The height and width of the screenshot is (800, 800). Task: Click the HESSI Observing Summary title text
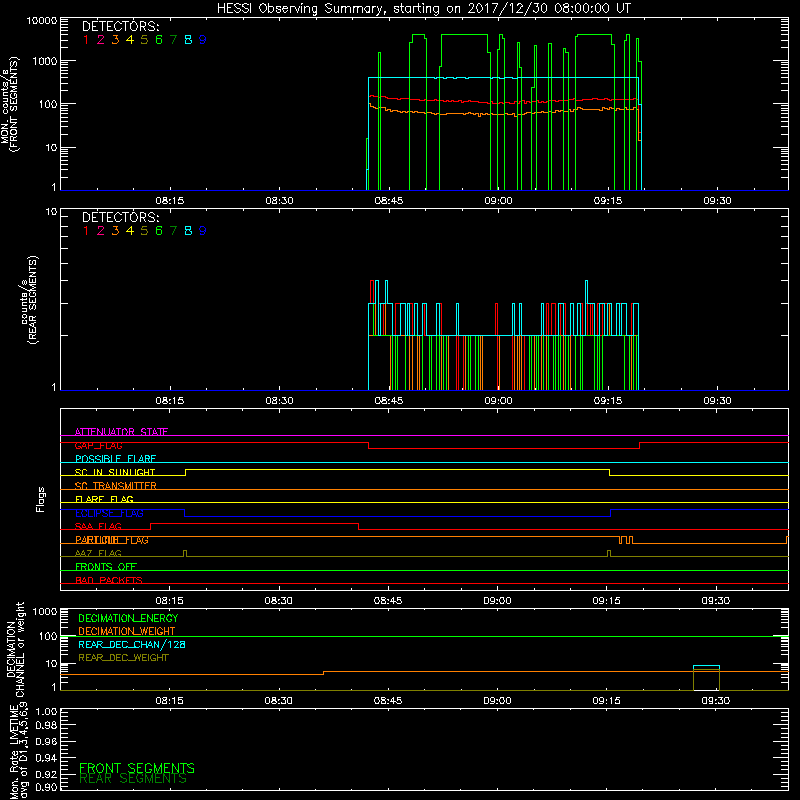tap(423, 9)
